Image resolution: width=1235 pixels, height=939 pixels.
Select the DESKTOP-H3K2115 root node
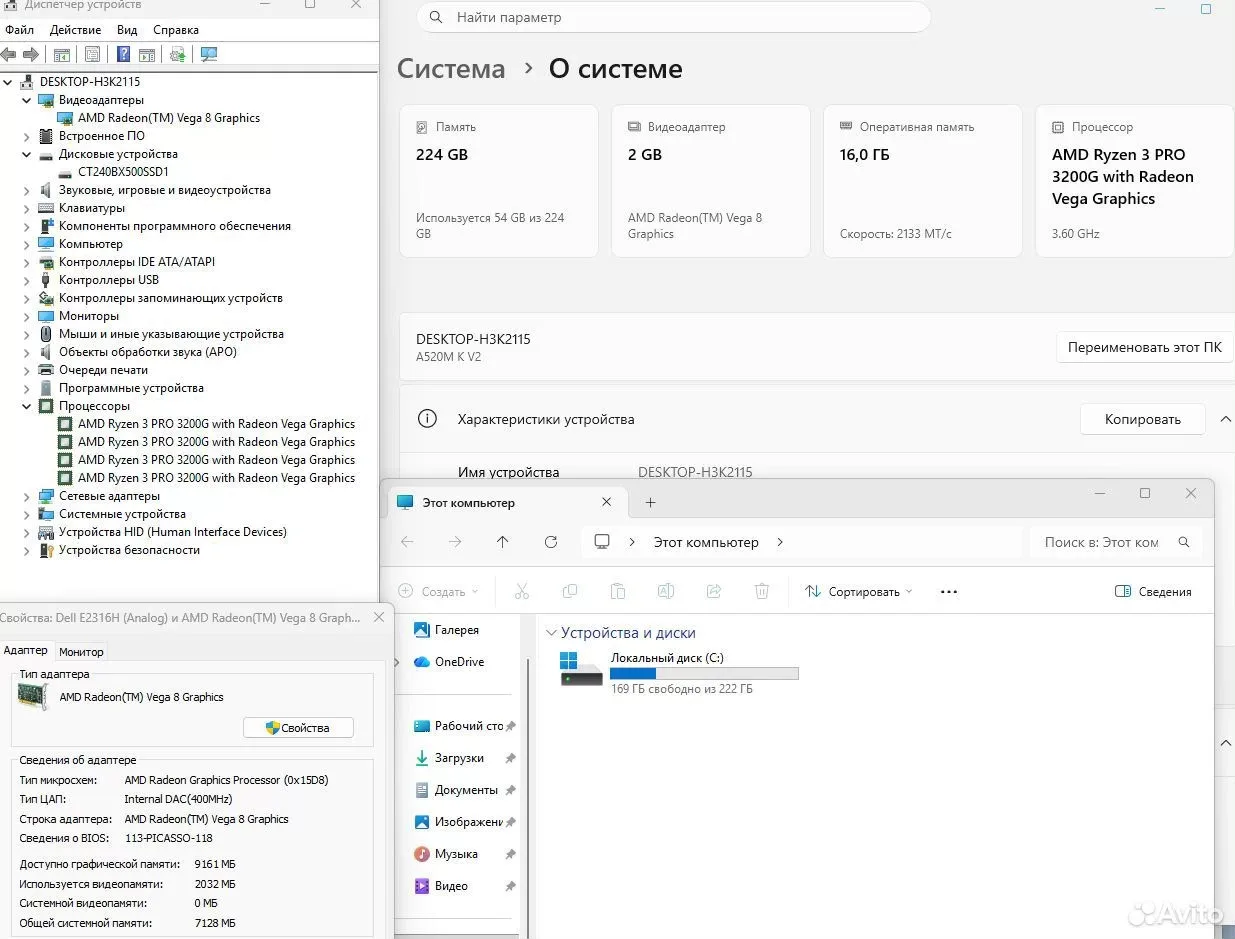89,82
